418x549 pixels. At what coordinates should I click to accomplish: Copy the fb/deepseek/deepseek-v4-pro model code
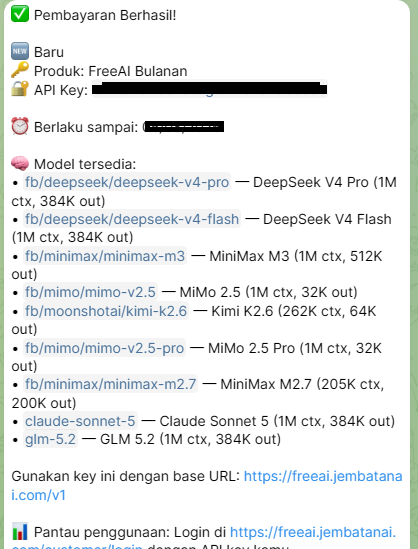coord(127,182)
